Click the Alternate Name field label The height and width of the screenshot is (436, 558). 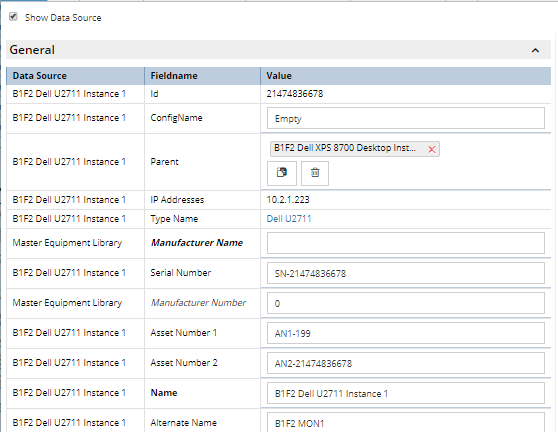(x=184, y=422)
